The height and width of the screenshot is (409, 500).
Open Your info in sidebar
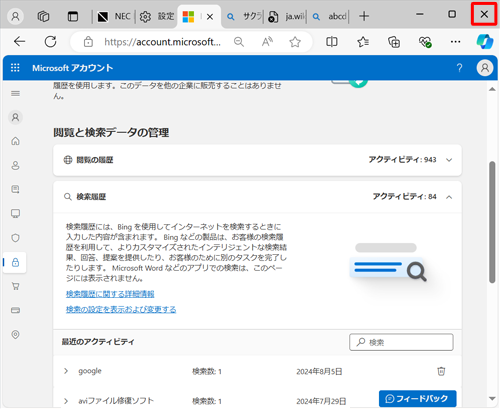[15, 165]
